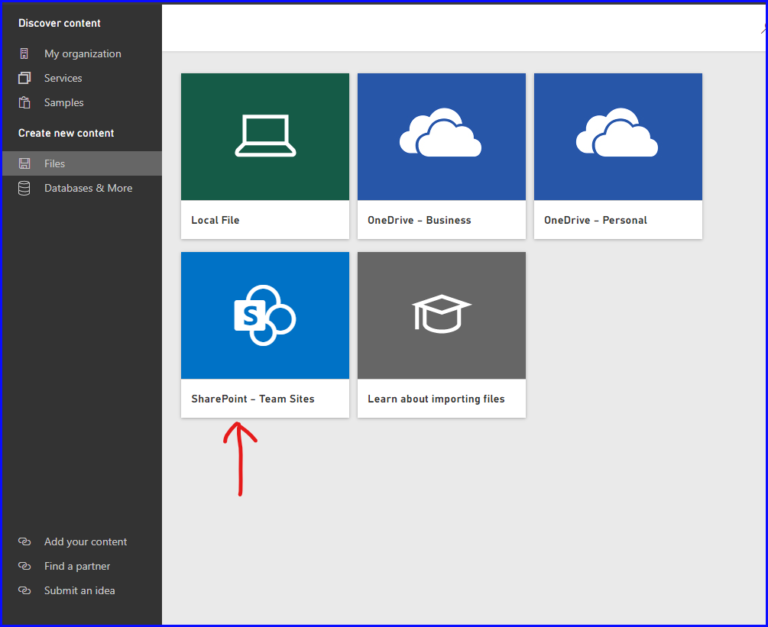Viewport: 768px width, 627px height.
Task: Open My organization in the sidebar
Action: tap(82, 54)
